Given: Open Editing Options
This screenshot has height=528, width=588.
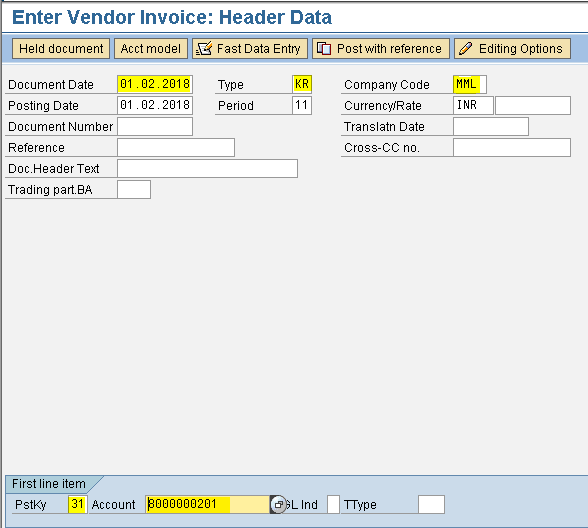Looking at the screenshot, I should pos(512,49).
